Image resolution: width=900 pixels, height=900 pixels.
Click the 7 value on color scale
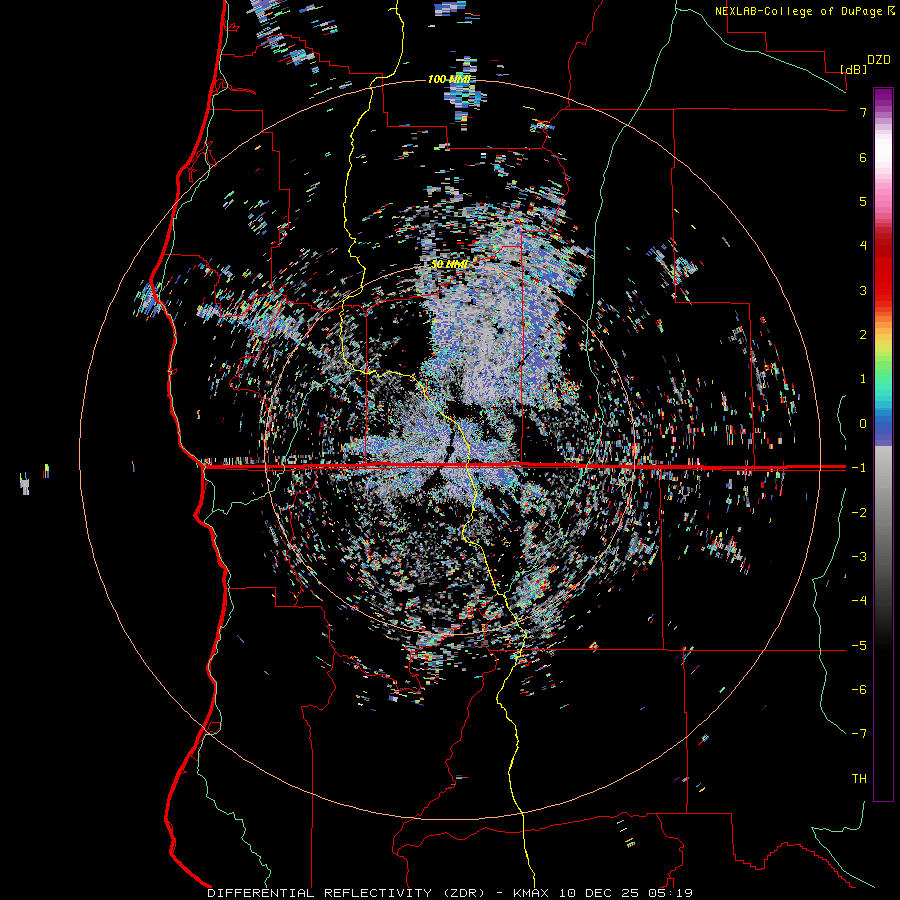pos(863,112)
